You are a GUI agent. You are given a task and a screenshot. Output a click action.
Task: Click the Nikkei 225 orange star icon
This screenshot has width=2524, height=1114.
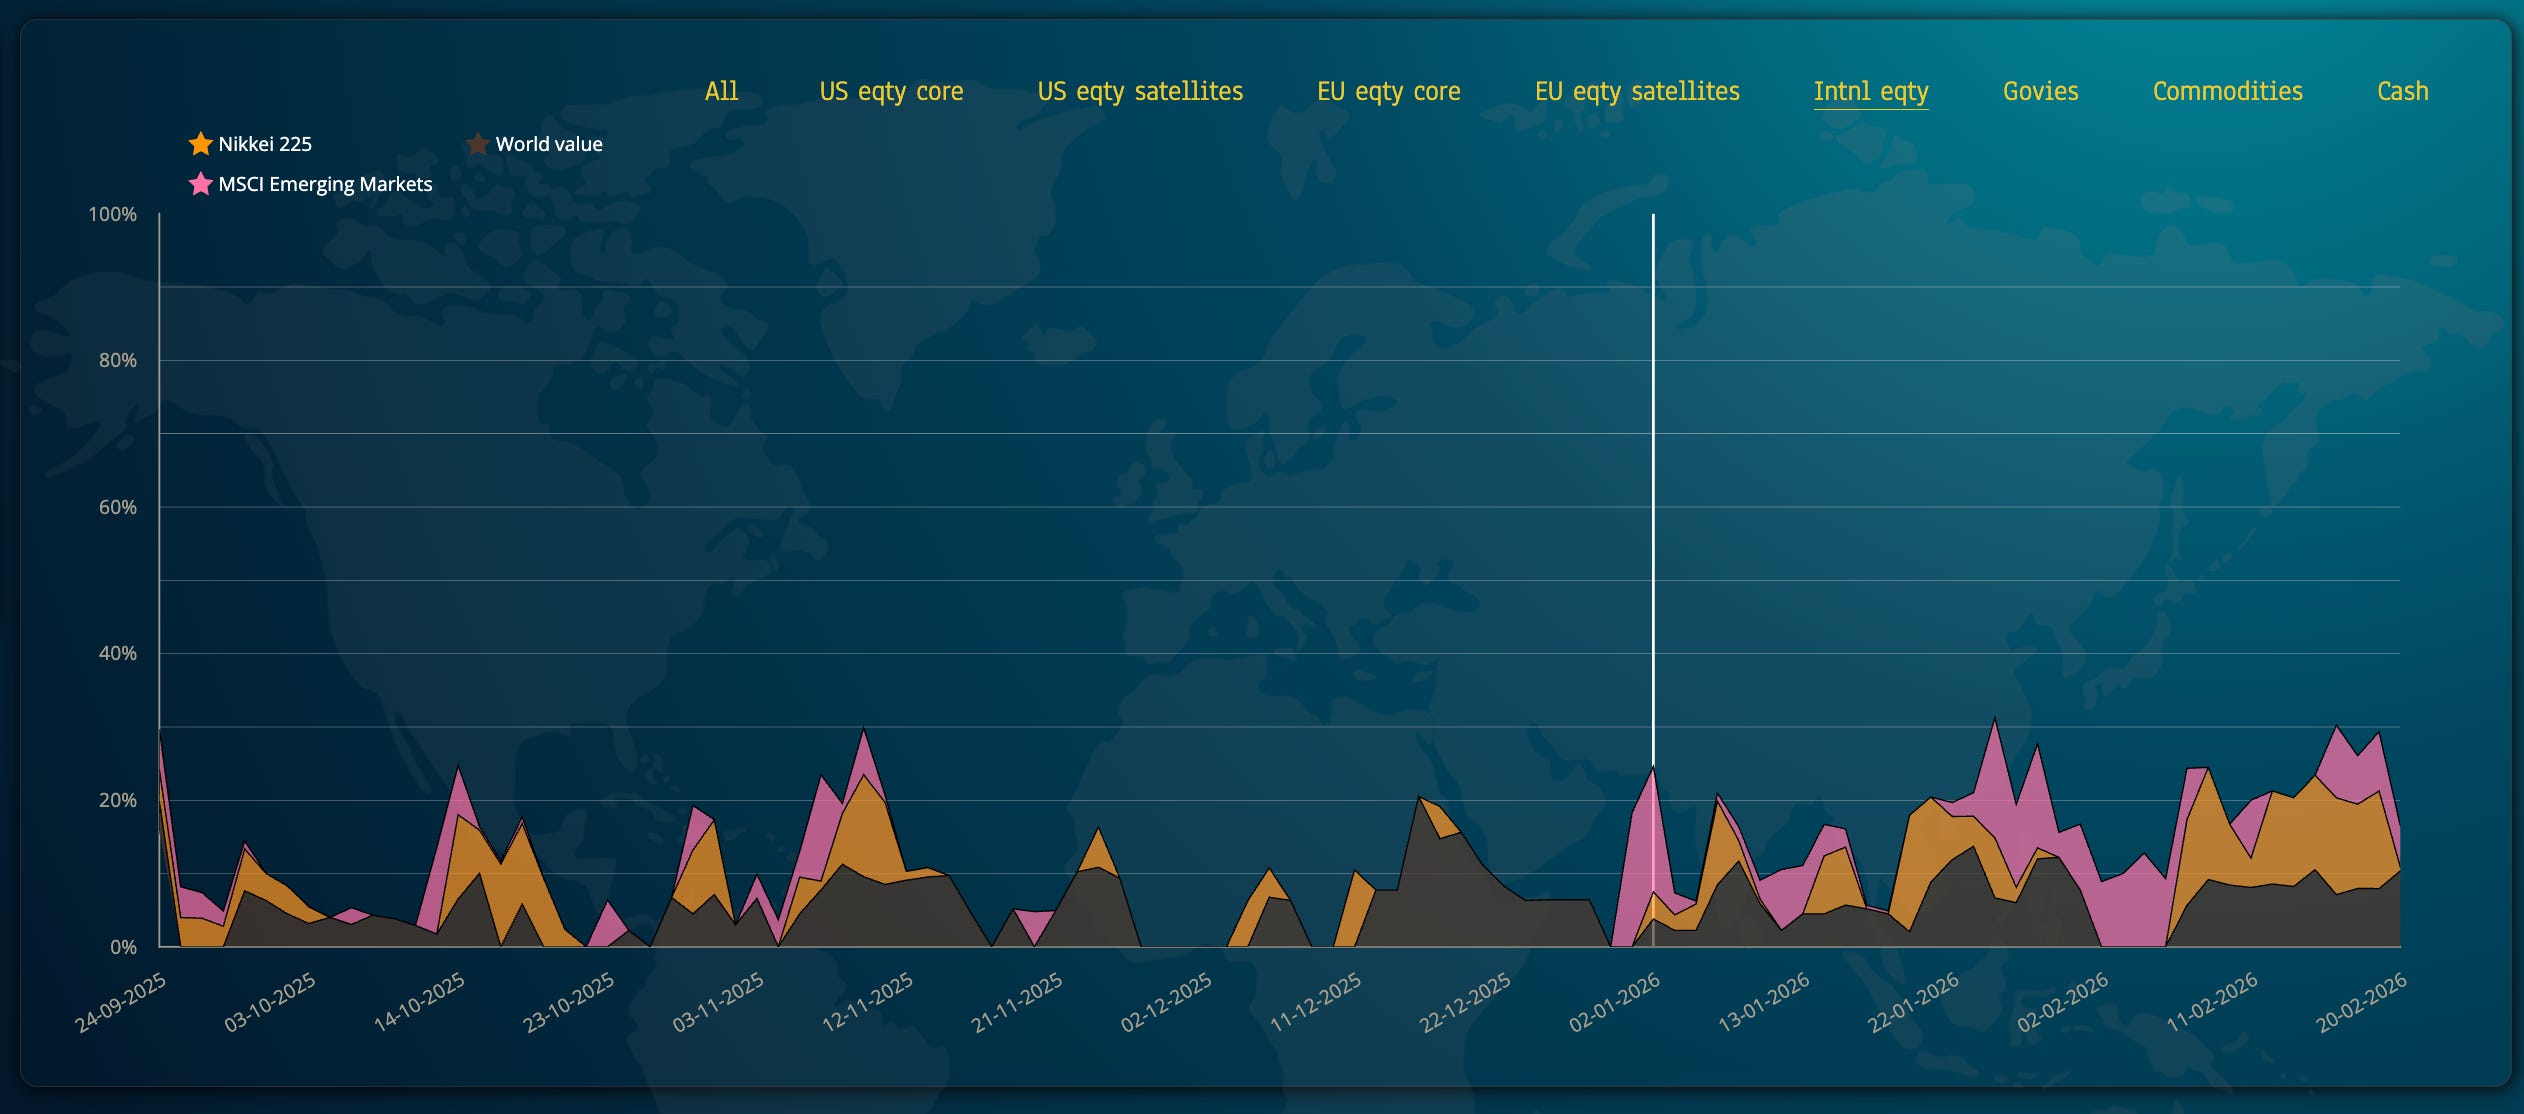pyautogui.click(x=200, y=144)
